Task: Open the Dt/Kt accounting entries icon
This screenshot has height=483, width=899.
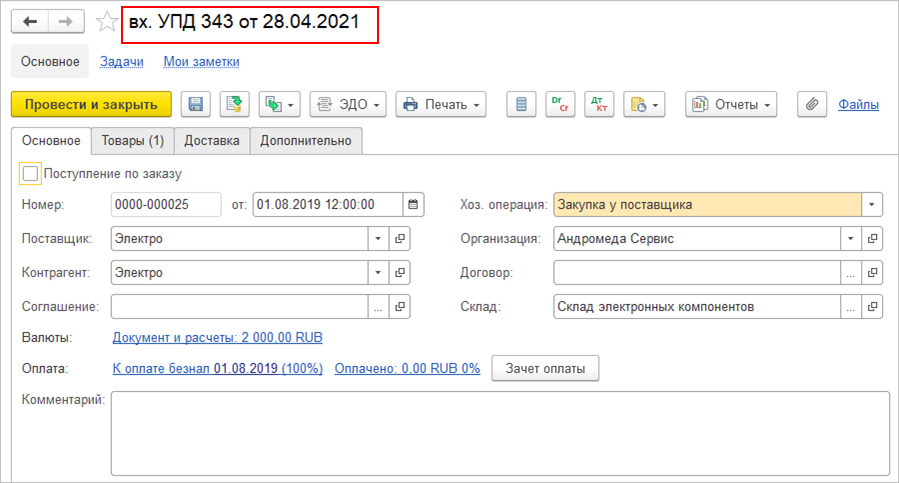Action: click(x=598, y=104)
